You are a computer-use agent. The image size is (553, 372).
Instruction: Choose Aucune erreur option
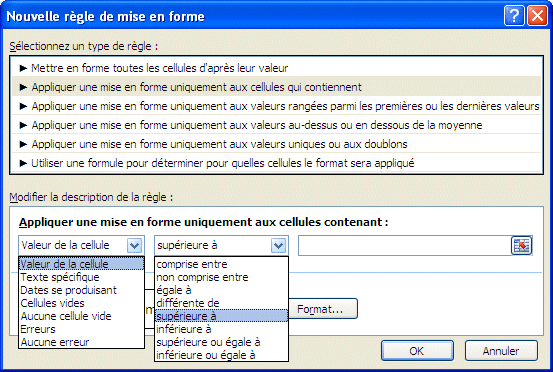click(x=81, y=342)
